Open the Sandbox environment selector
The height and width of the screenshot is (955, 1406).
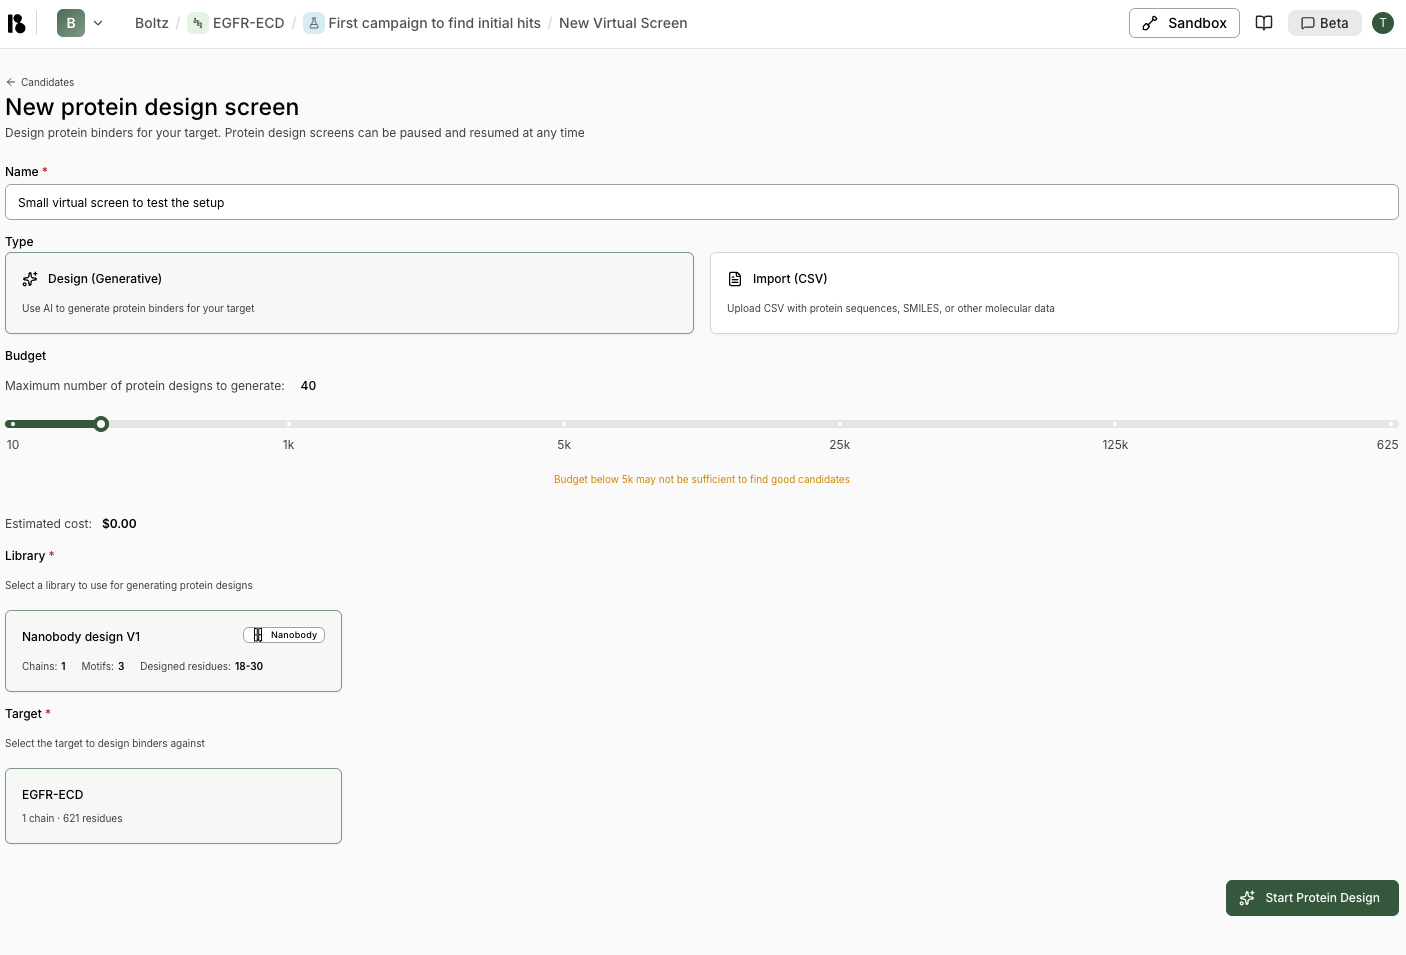[x=1184, y=22]
